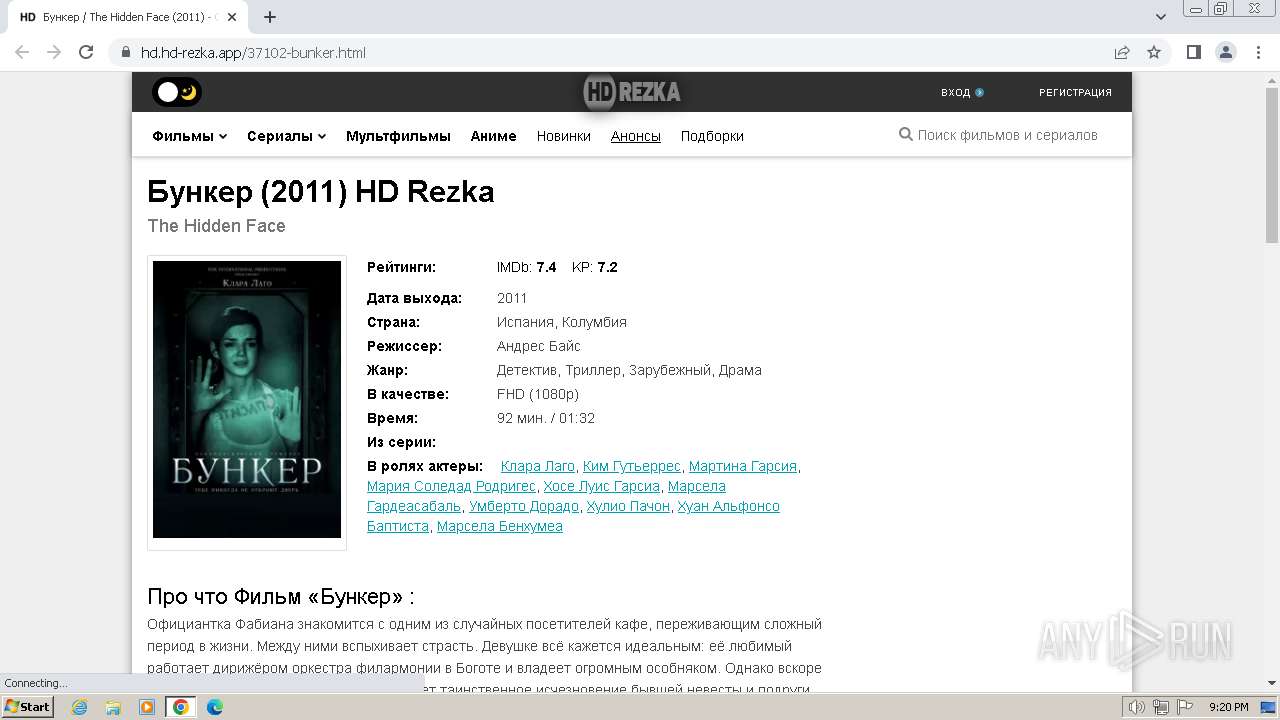Open actor Умберто Дорадо's page
Screen dimensions: 1280x720
pos(523,506)
